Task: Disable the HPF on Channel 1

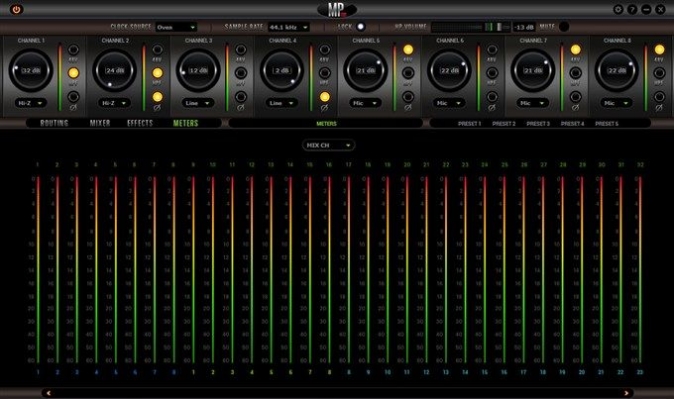Action: pyautogui.click(x=74, y=73)
